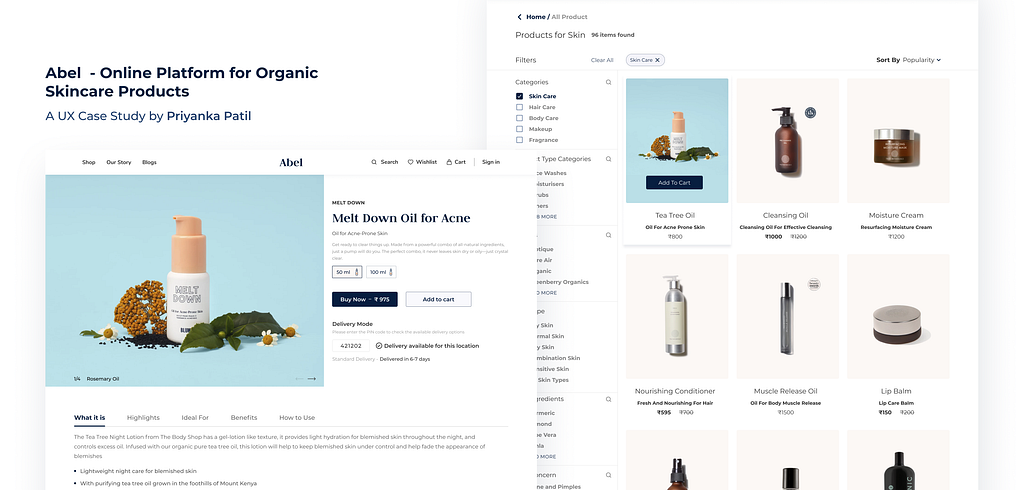Viewport: 1024px width, 490px height.
Task: Check the Fragrance category
Action: (520, 140)
